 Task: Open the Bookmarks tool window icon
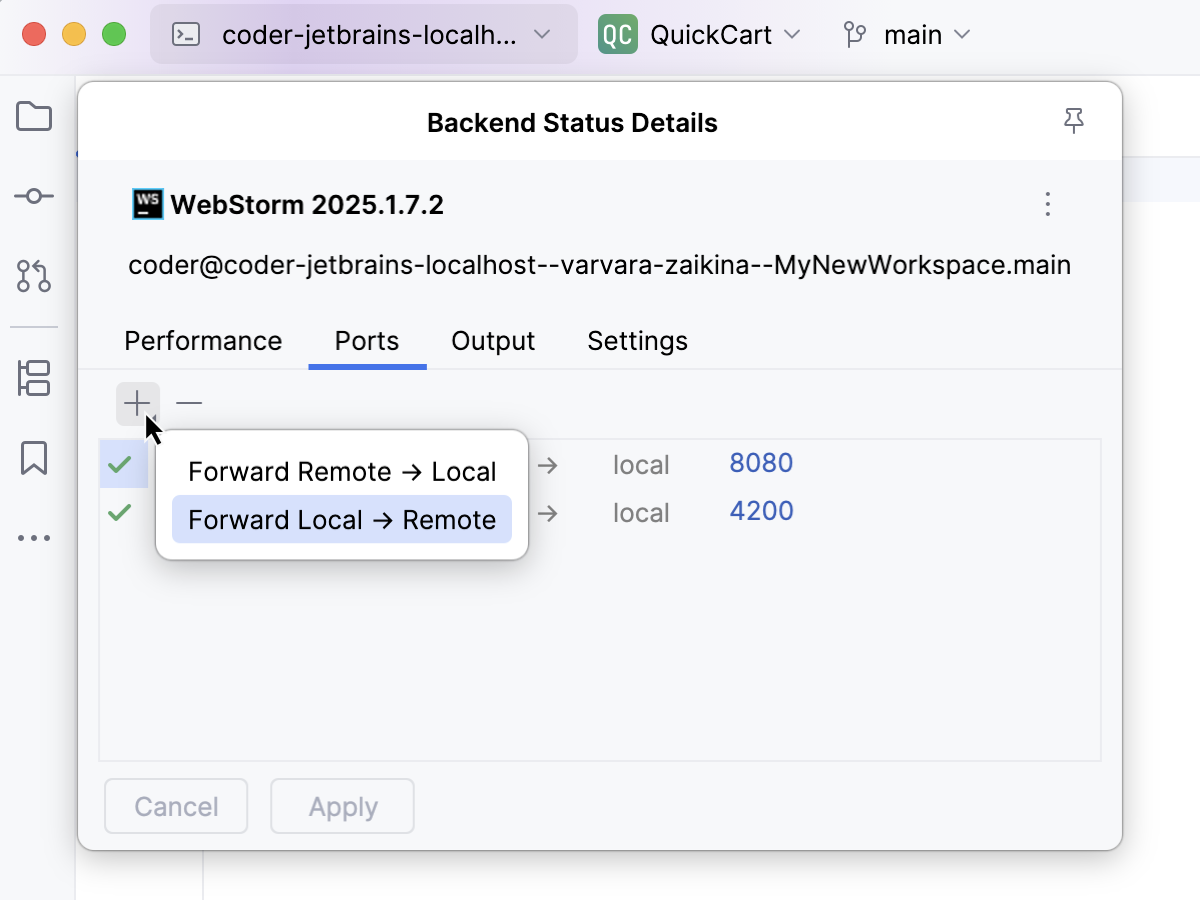pyautogui.click(x=34, y=458)
